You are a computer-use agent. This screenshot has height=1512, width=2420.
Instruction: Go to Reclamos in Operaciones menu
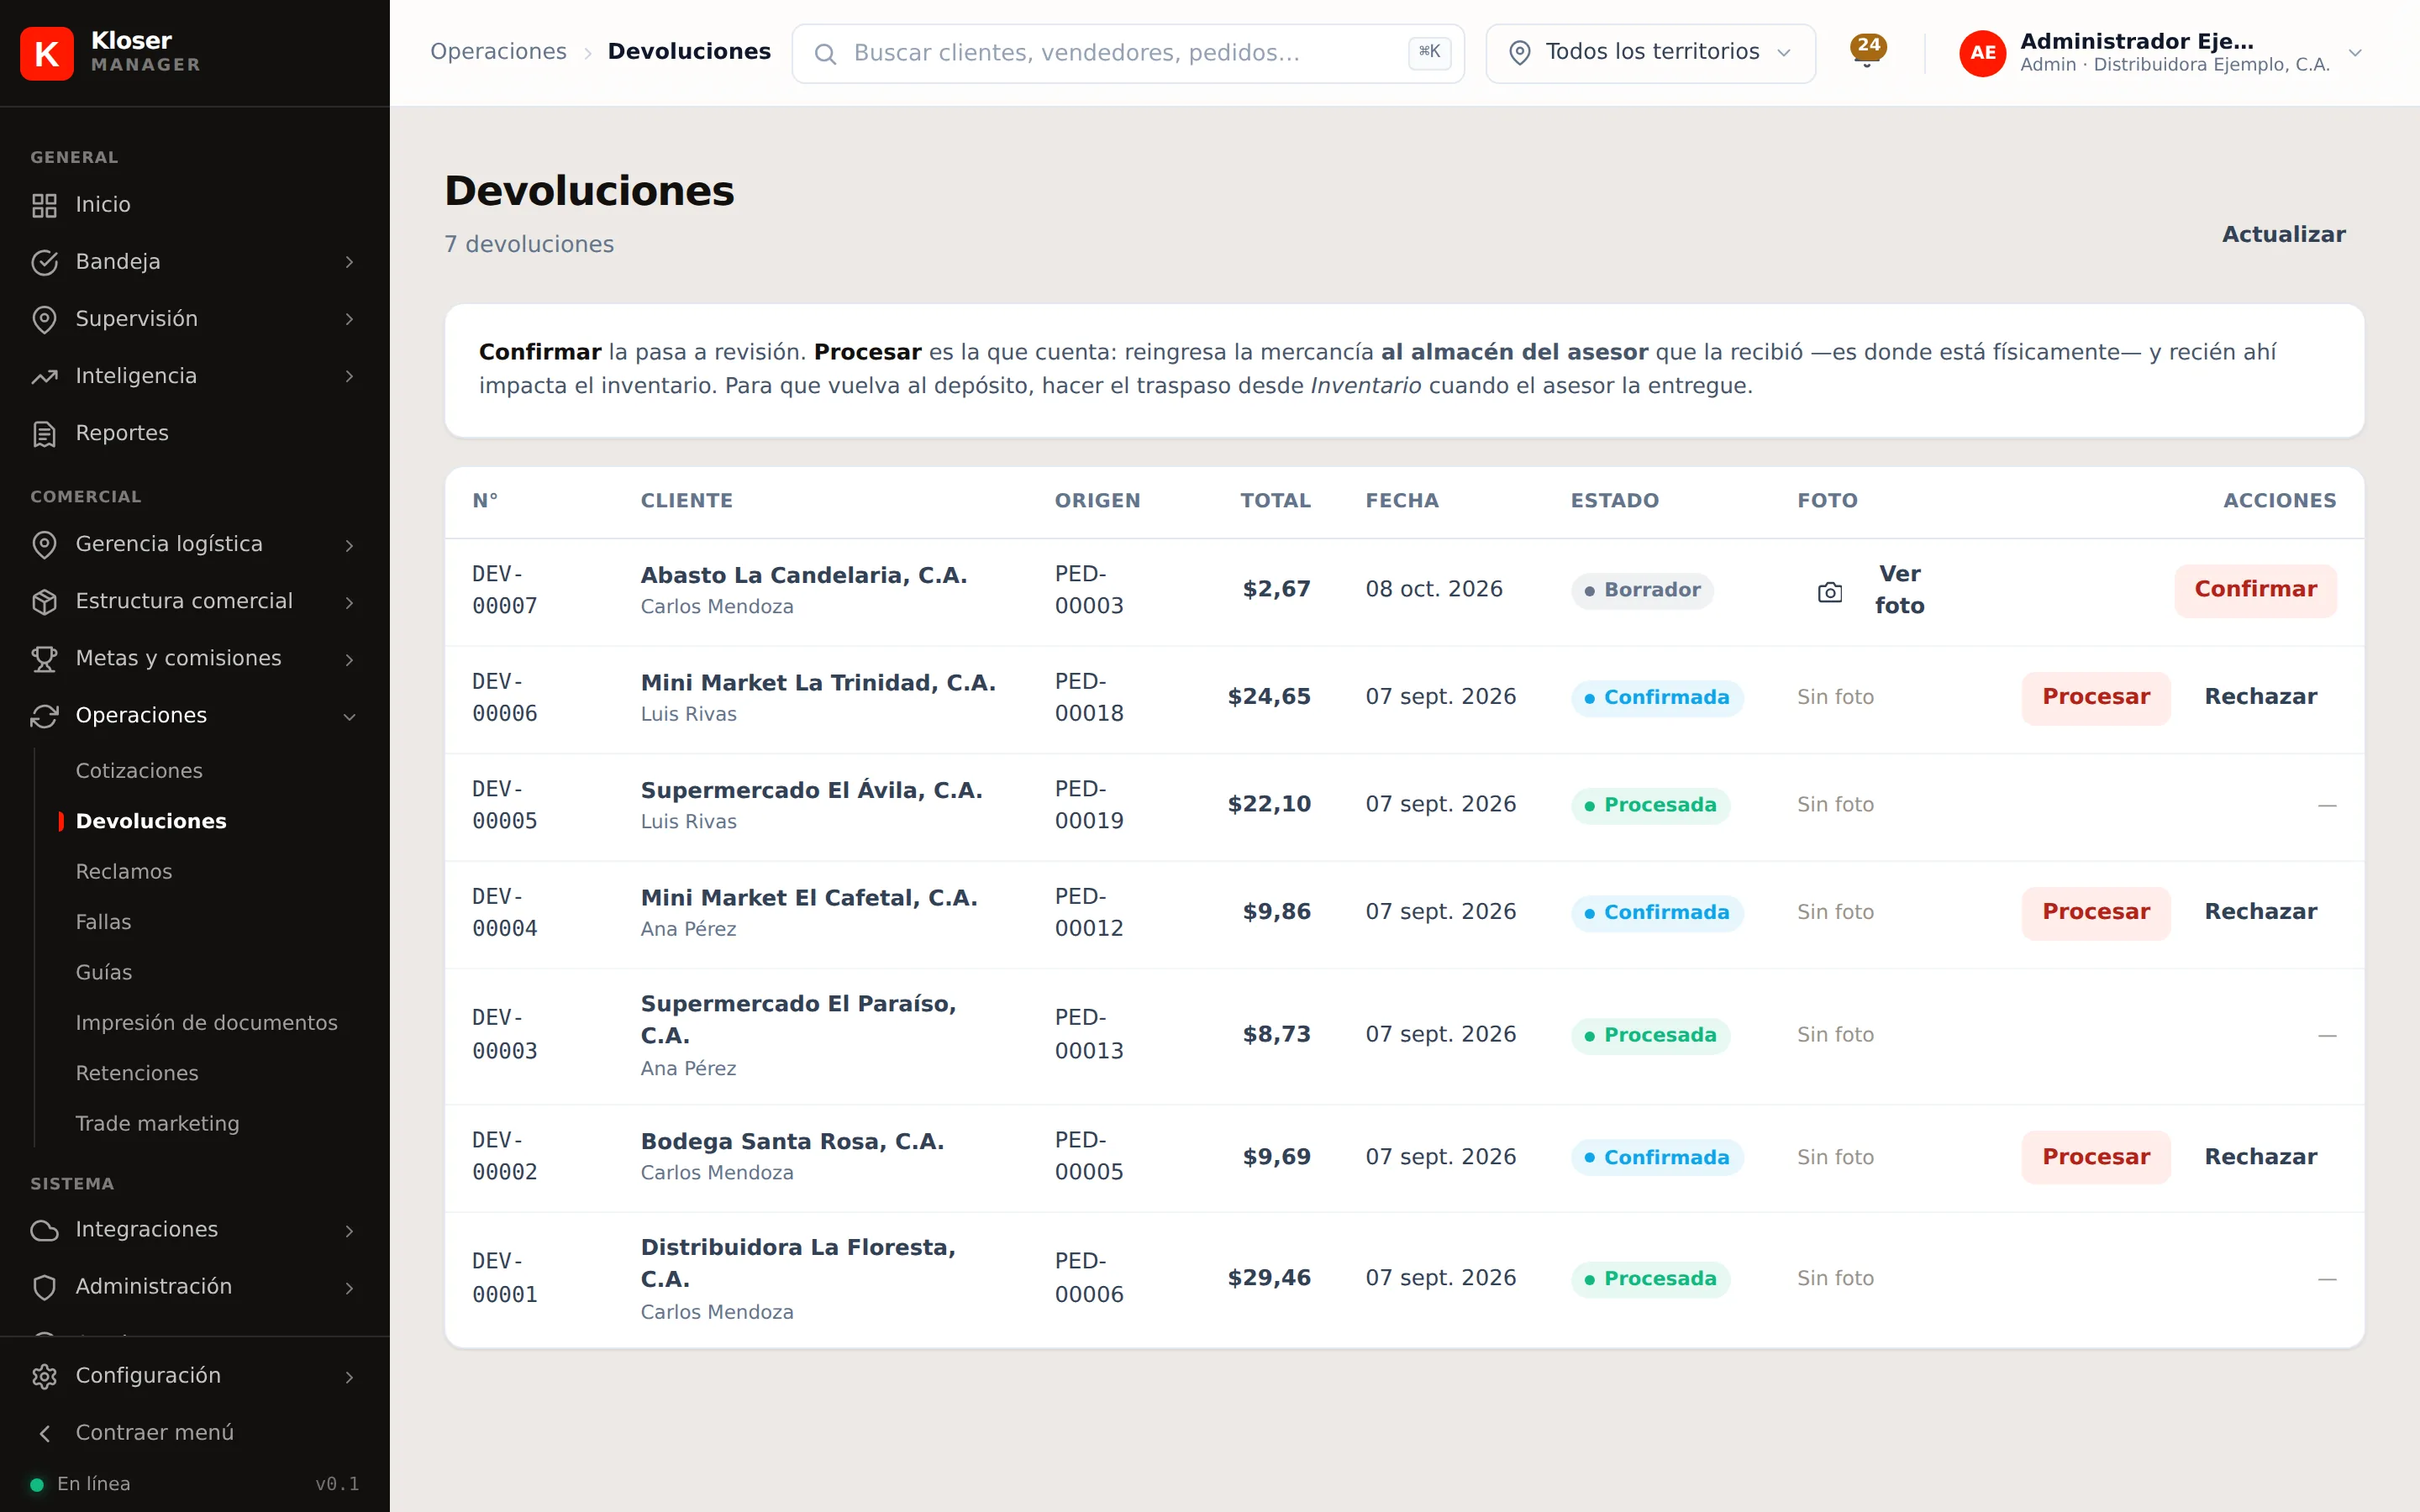(x=124, y=871)
